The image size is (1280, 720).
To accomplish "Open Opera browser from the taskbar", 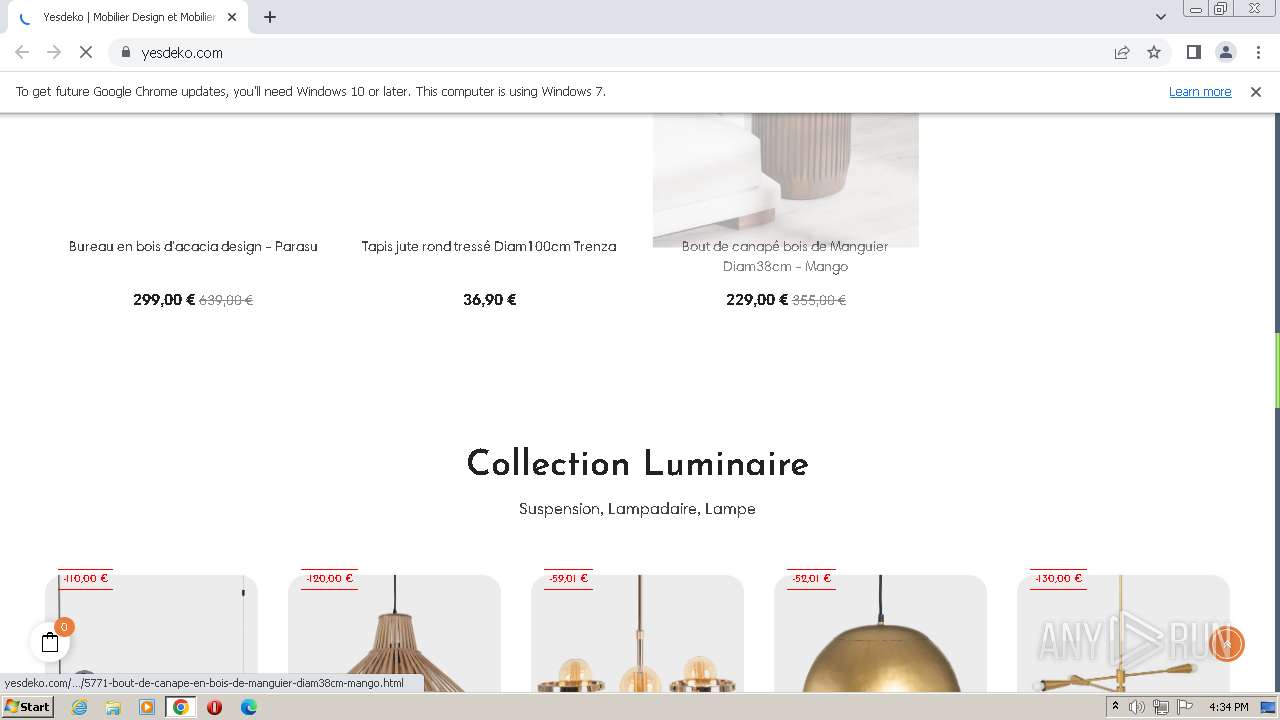I will coord(214,707).
